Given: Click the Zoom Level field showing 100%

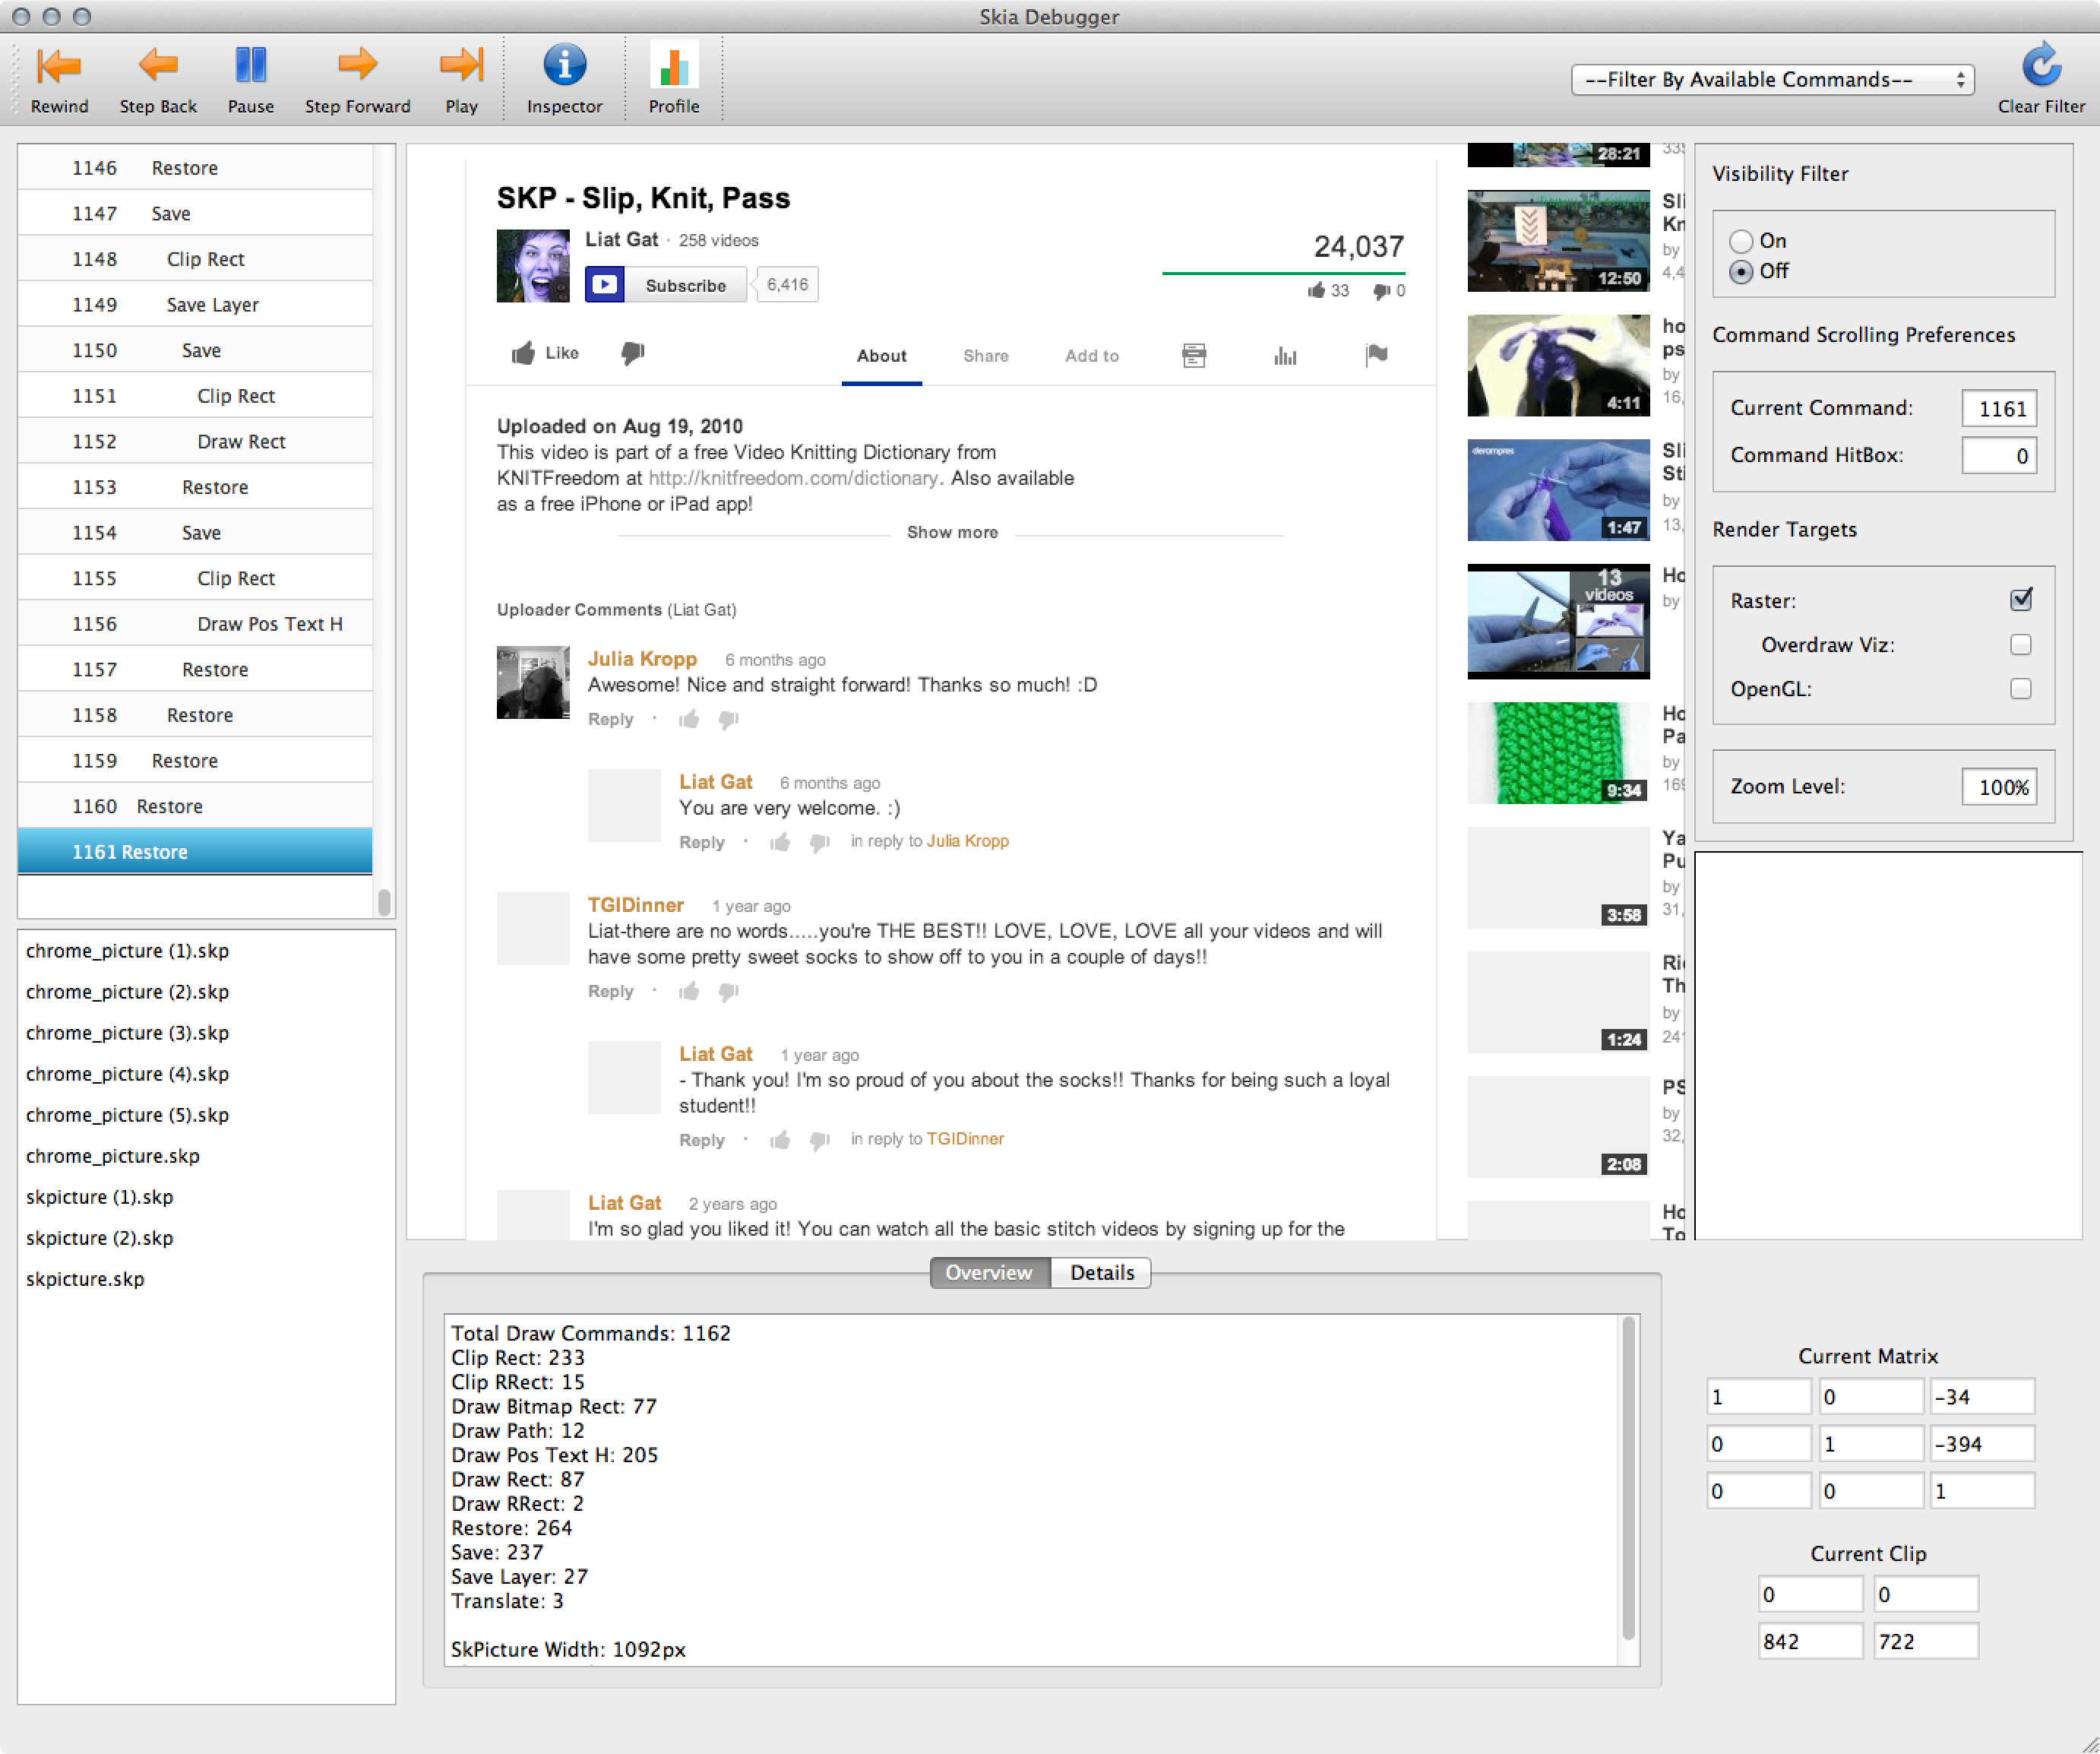Looking at the screenshot, I should coord(1998,787).
